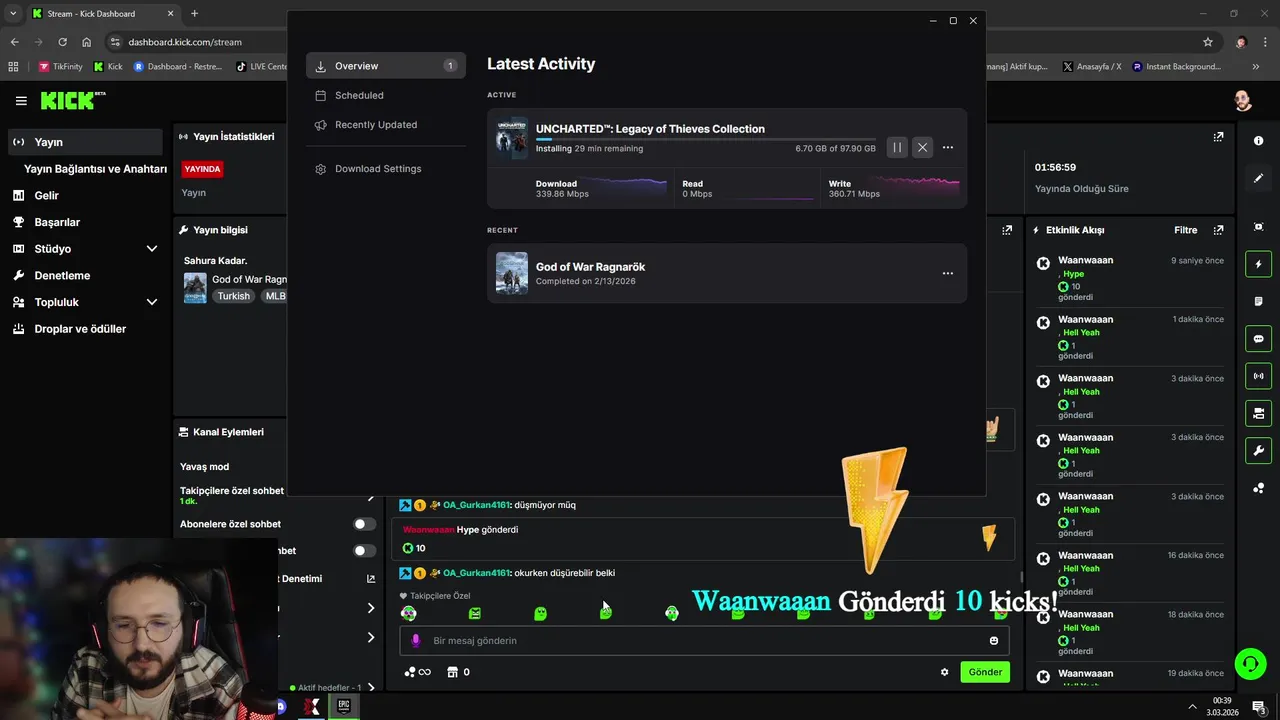This screenshot has width=1280, height=720.
Task: Click the shop icon below chat input
Action: click(x=452, y=672)
